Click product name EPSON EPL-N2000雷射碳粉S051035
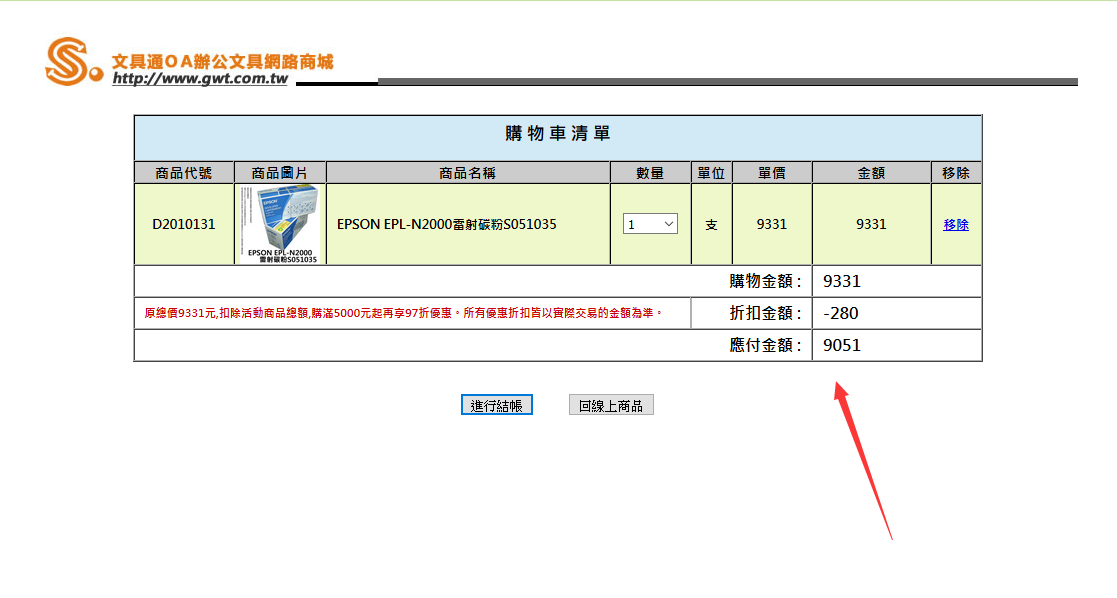1117x598 pixels. pyautogui.click(x=447, y=225)
